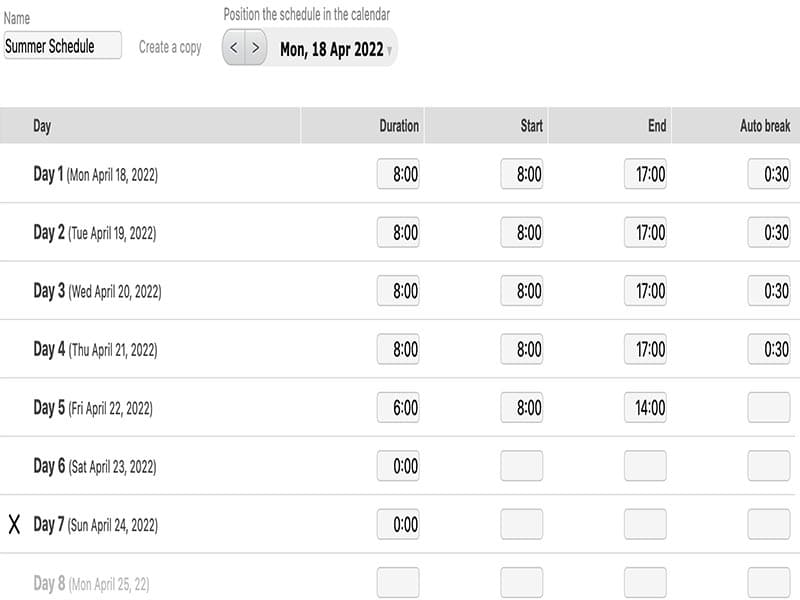Select the Day 7 row label
The image size is (800, 600).
[95, 525]
